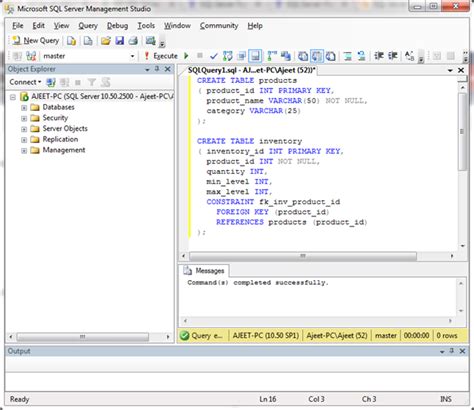Open the Query menu

tap(88, 26)
